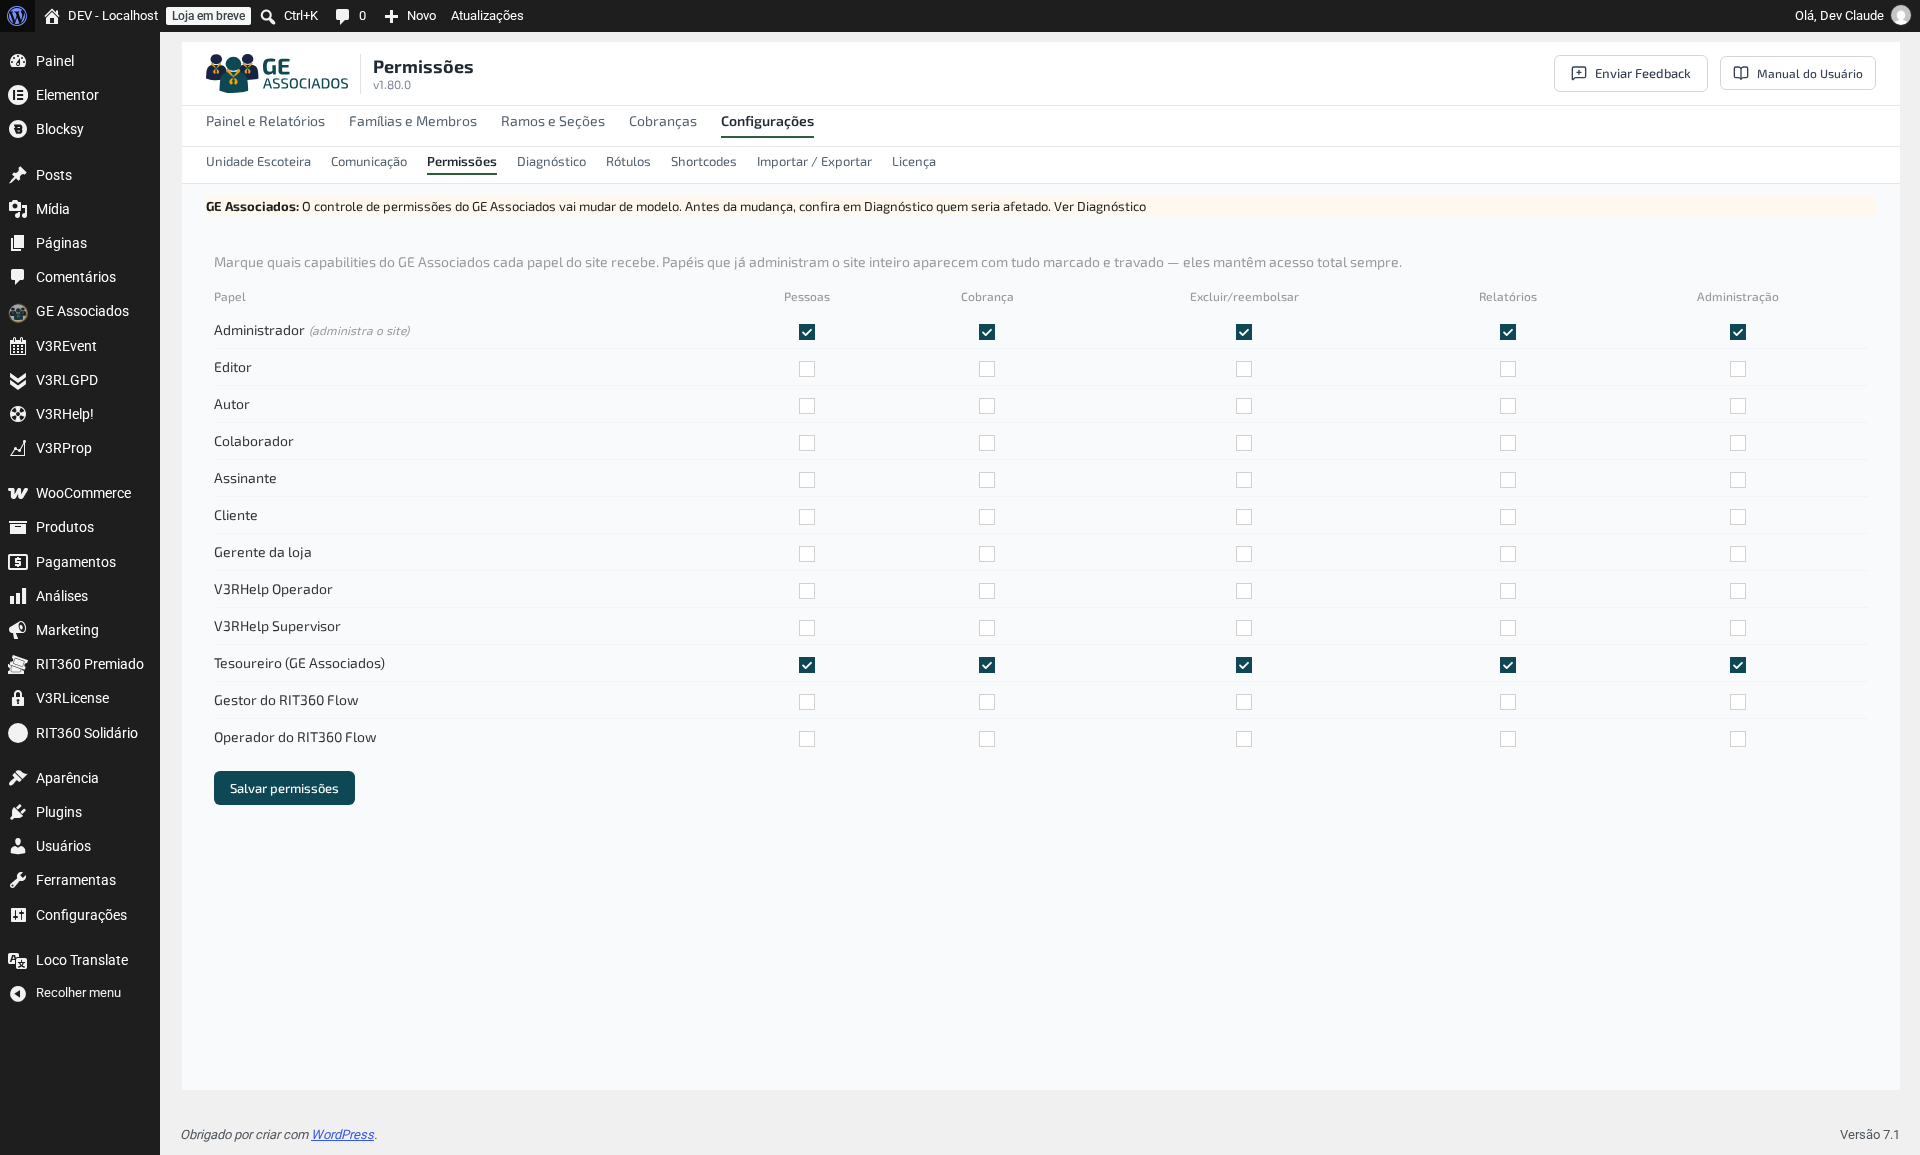Select the Diagnóstico sub-tab

[x=551, y=162]
